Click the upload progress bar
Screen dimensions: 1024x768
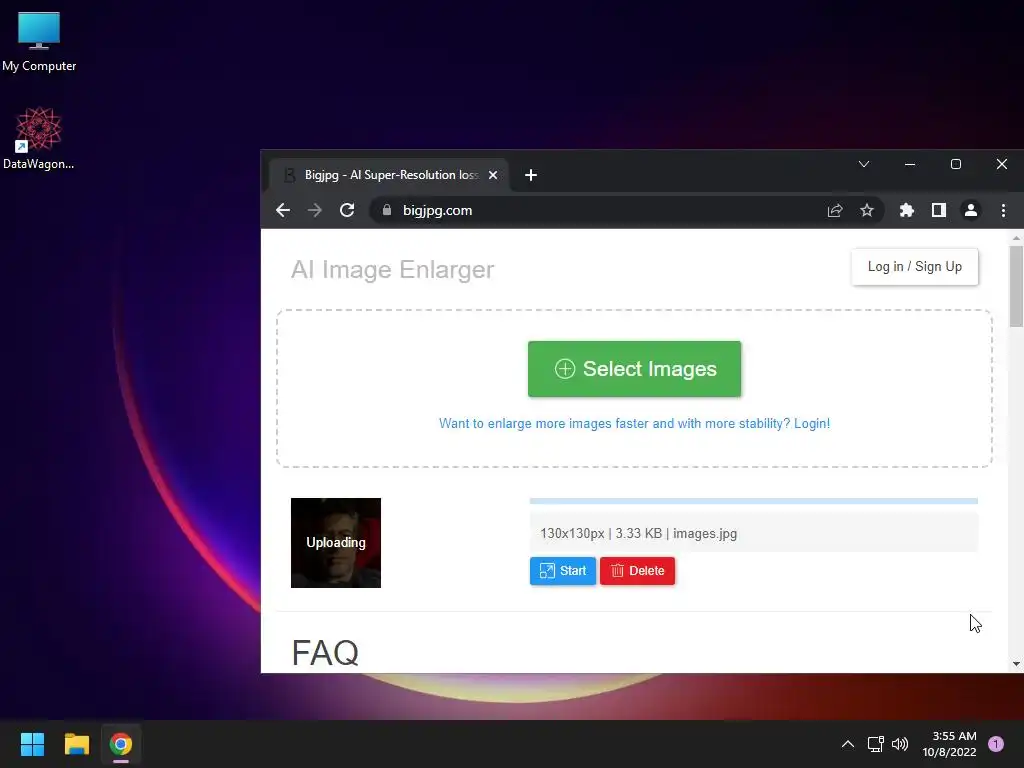coord(754,501)
